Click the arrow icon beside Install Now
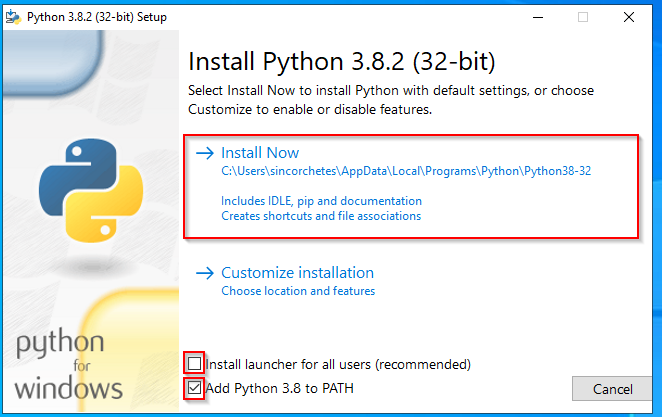The width and height of the screenshot is (662, 417). (x=205, y=153)
